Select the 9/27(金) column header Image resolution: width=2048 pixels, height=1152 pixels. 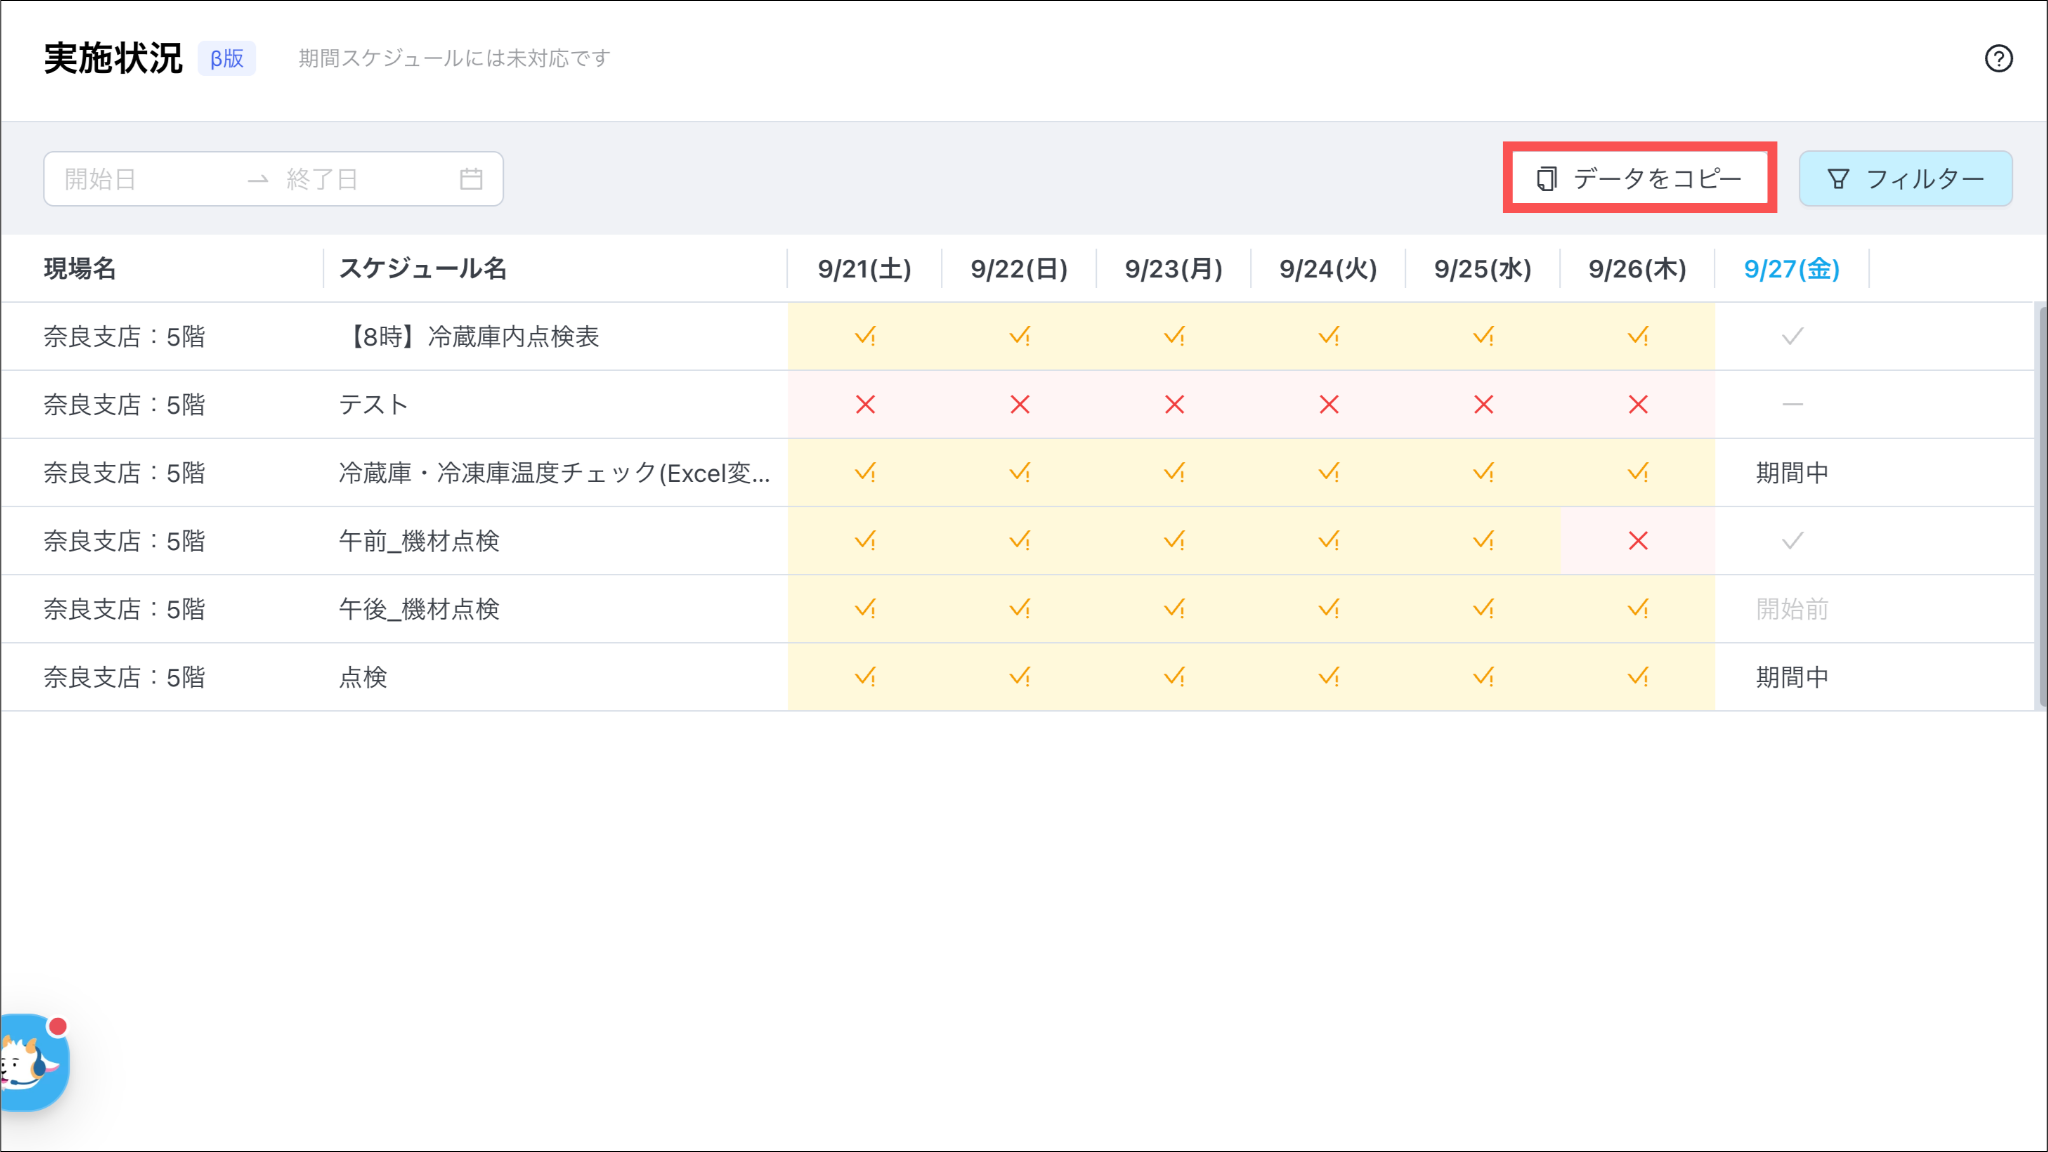(1791, 269)
